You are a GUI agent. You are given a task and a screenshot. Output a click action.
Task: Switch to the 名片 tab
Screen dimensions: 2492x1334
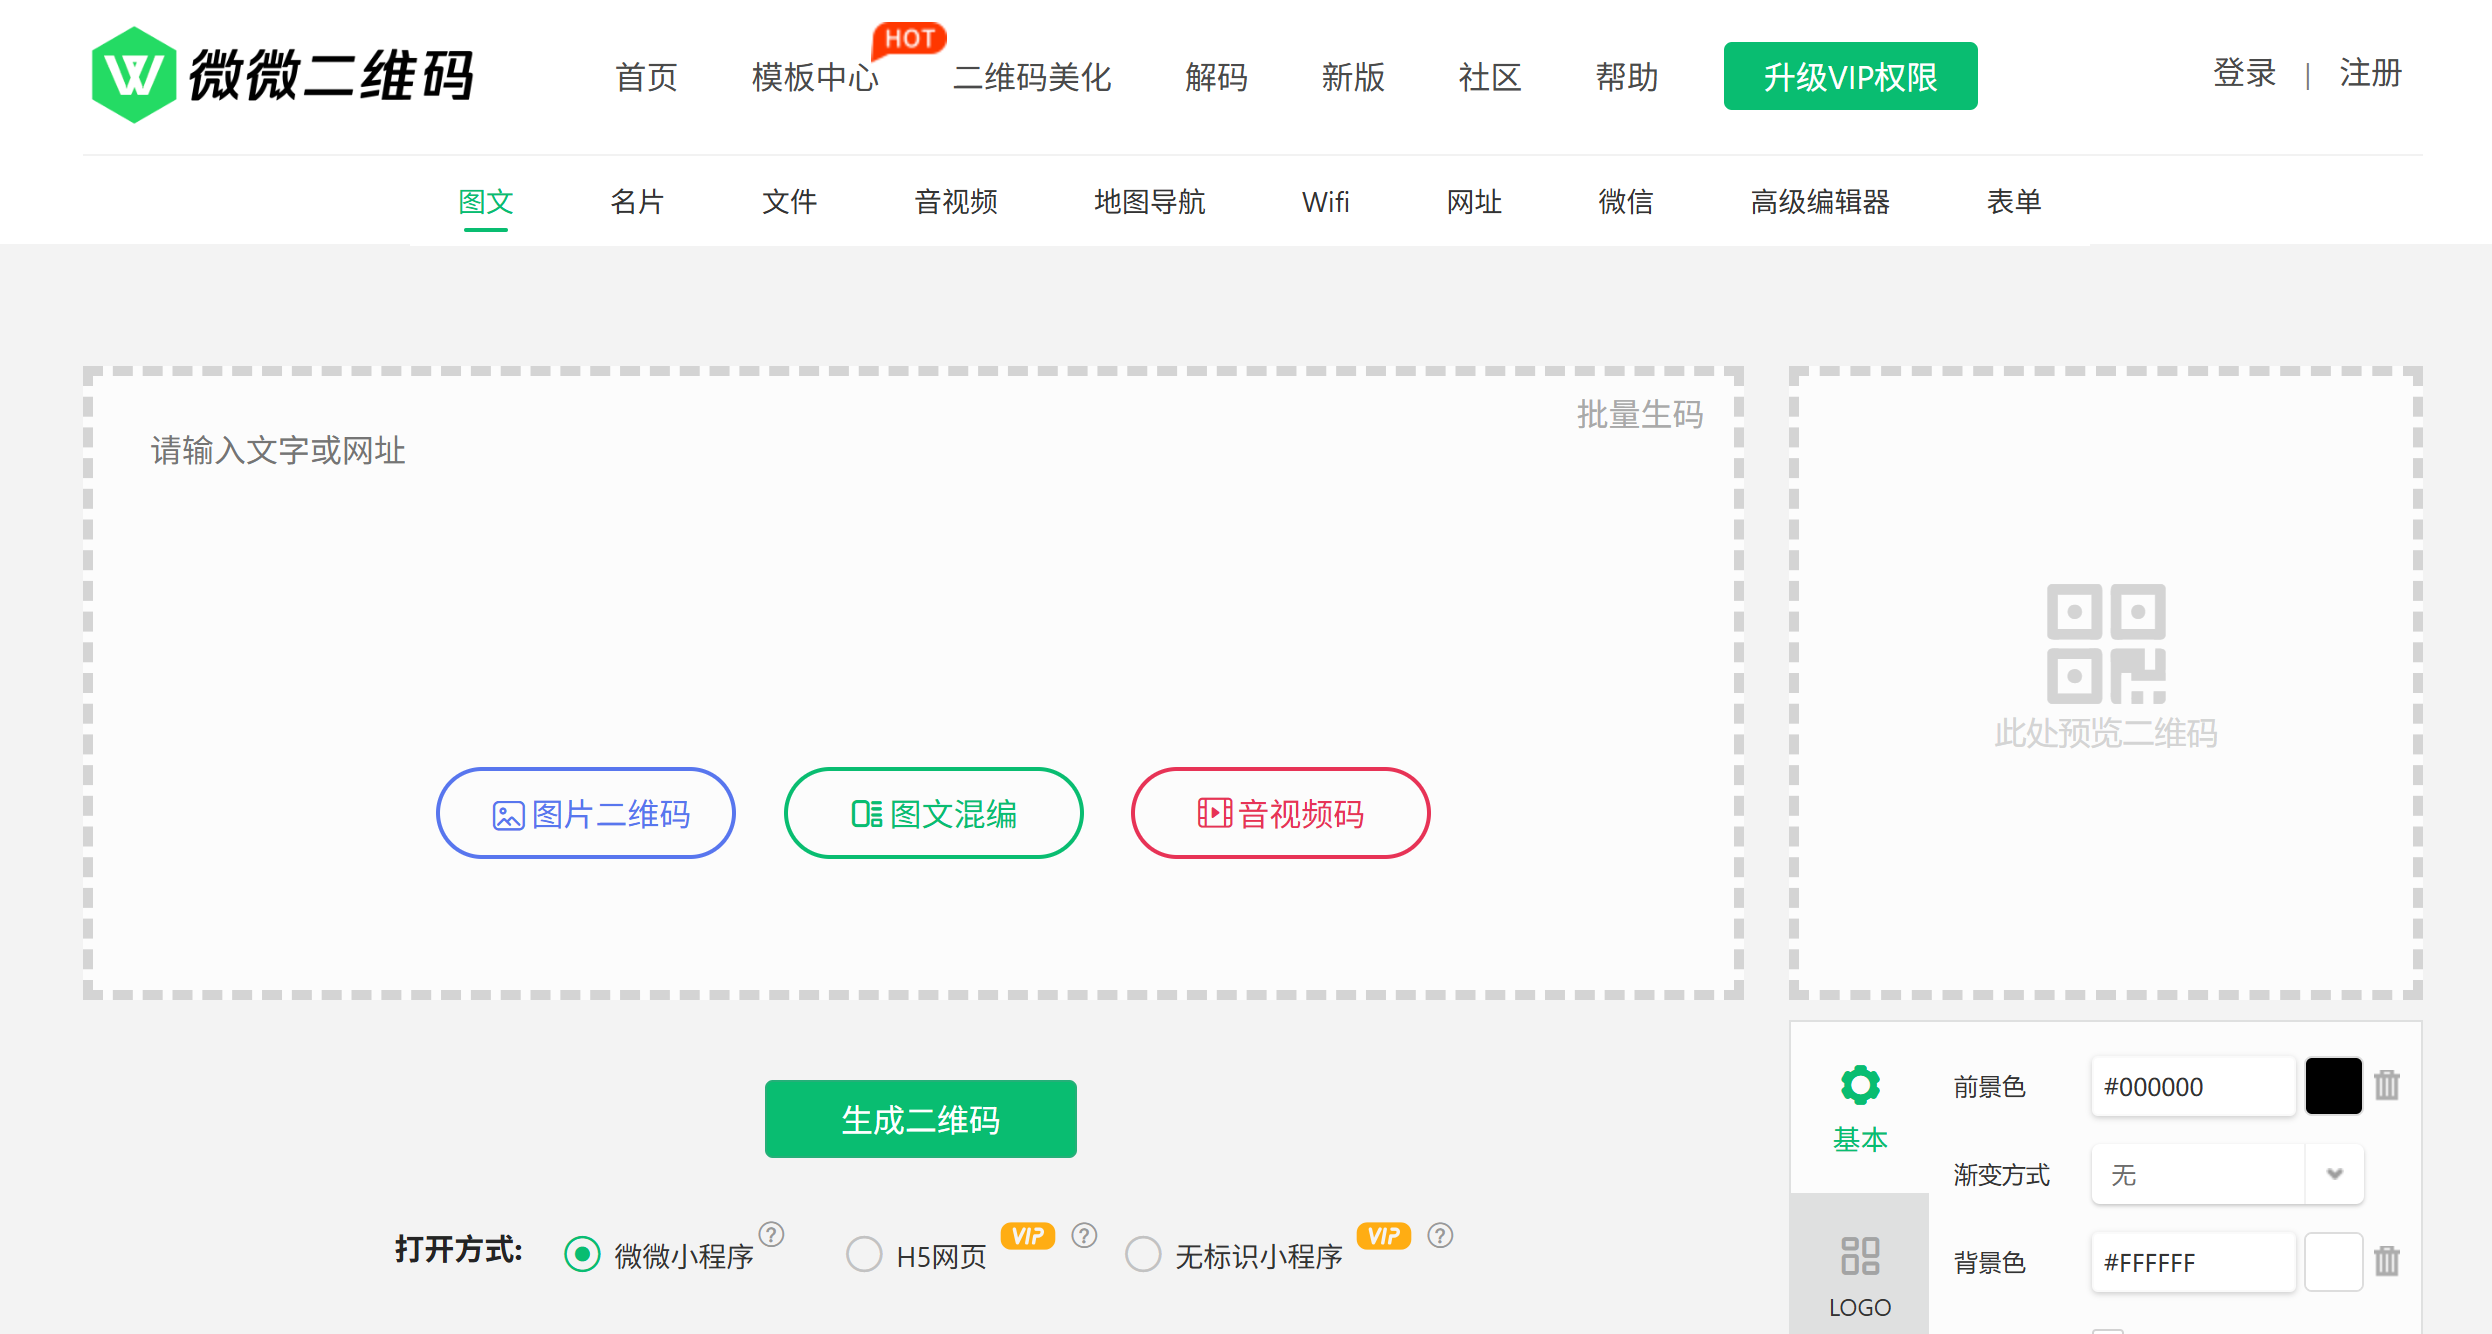(637, 202)
